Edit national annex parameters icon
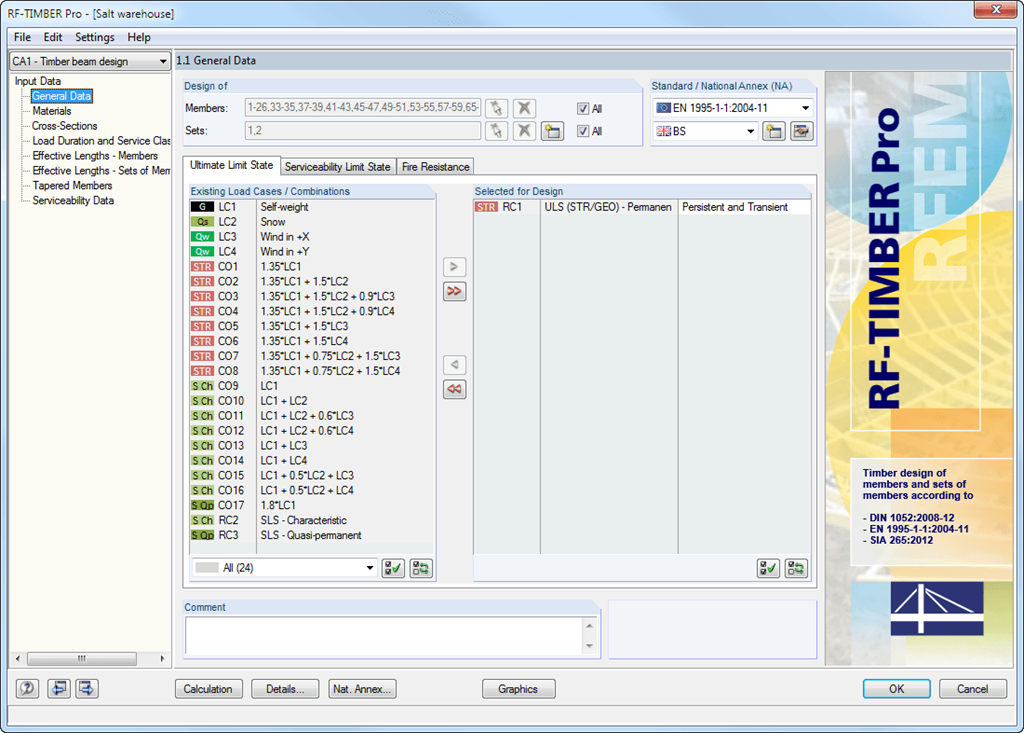1024x733 pixels. [x=801, y=131]
